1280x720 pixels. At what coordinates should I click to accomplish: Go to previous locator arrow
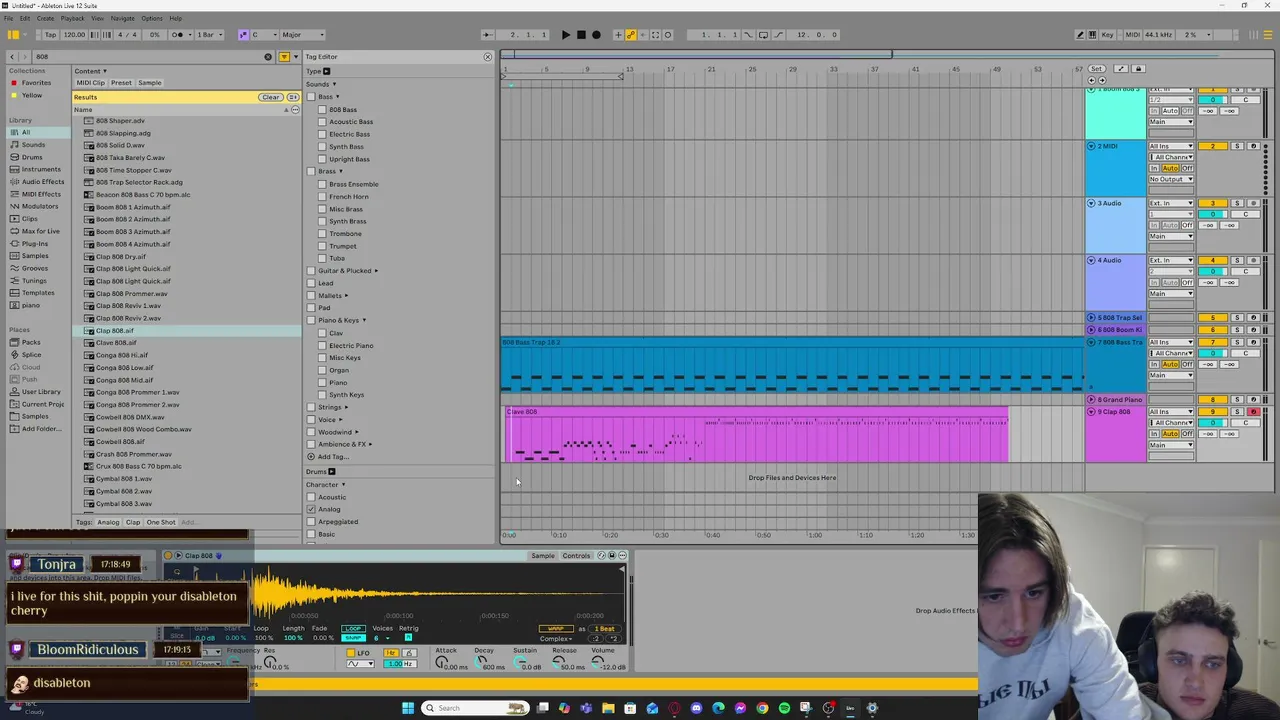tap(1091, 80)
